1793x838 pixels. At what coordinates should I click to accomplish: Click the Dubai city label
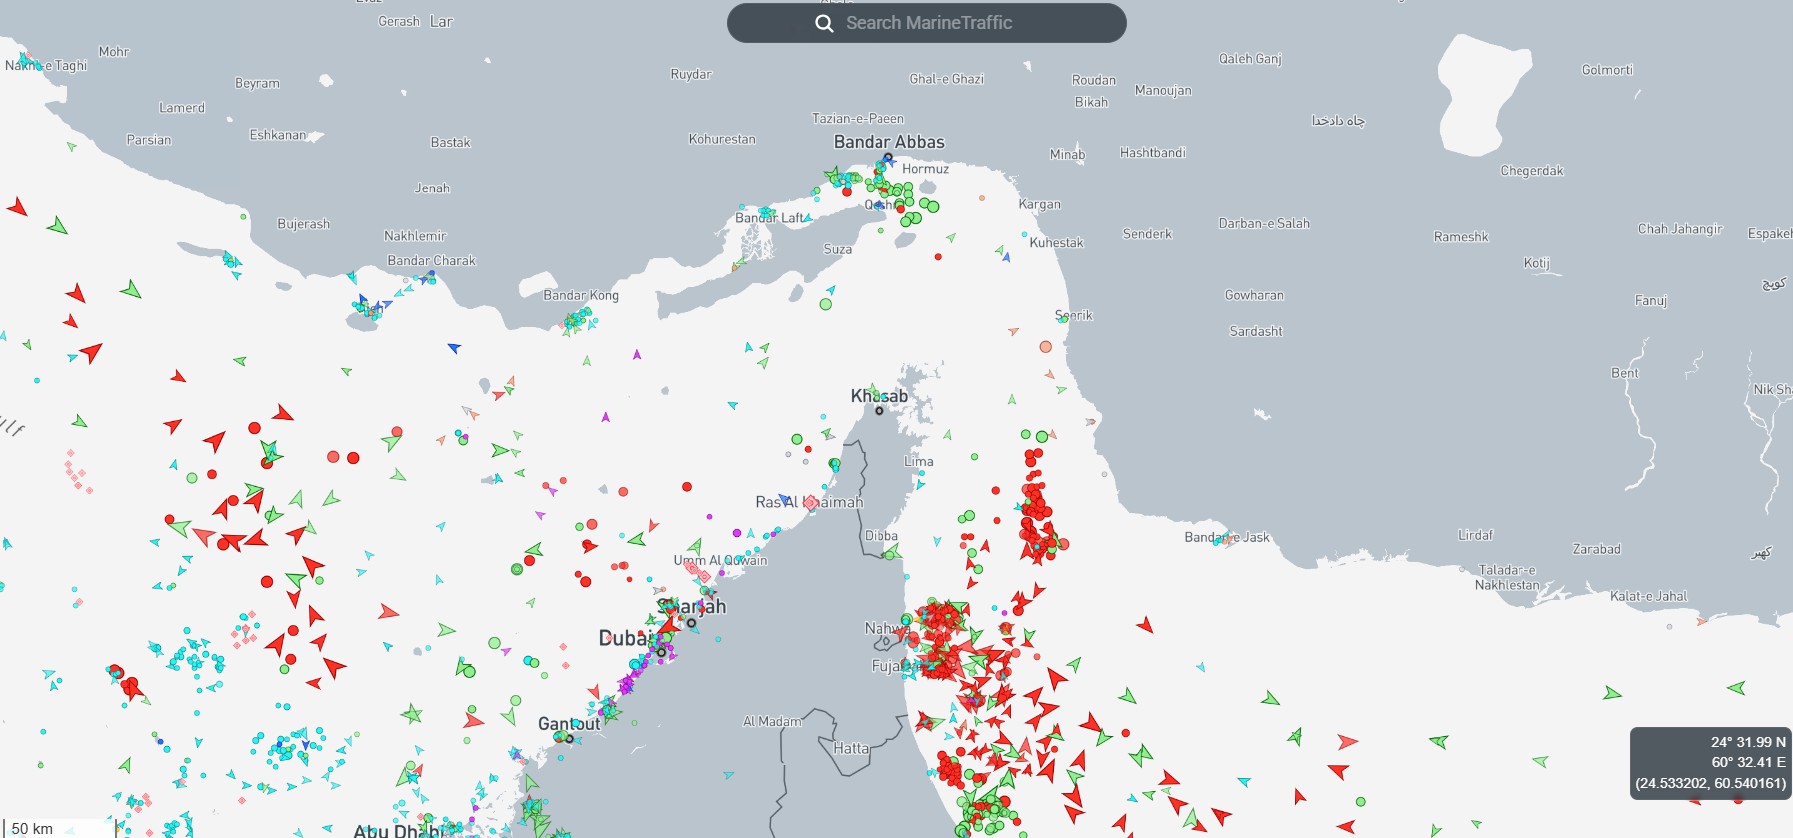point(624,638)
